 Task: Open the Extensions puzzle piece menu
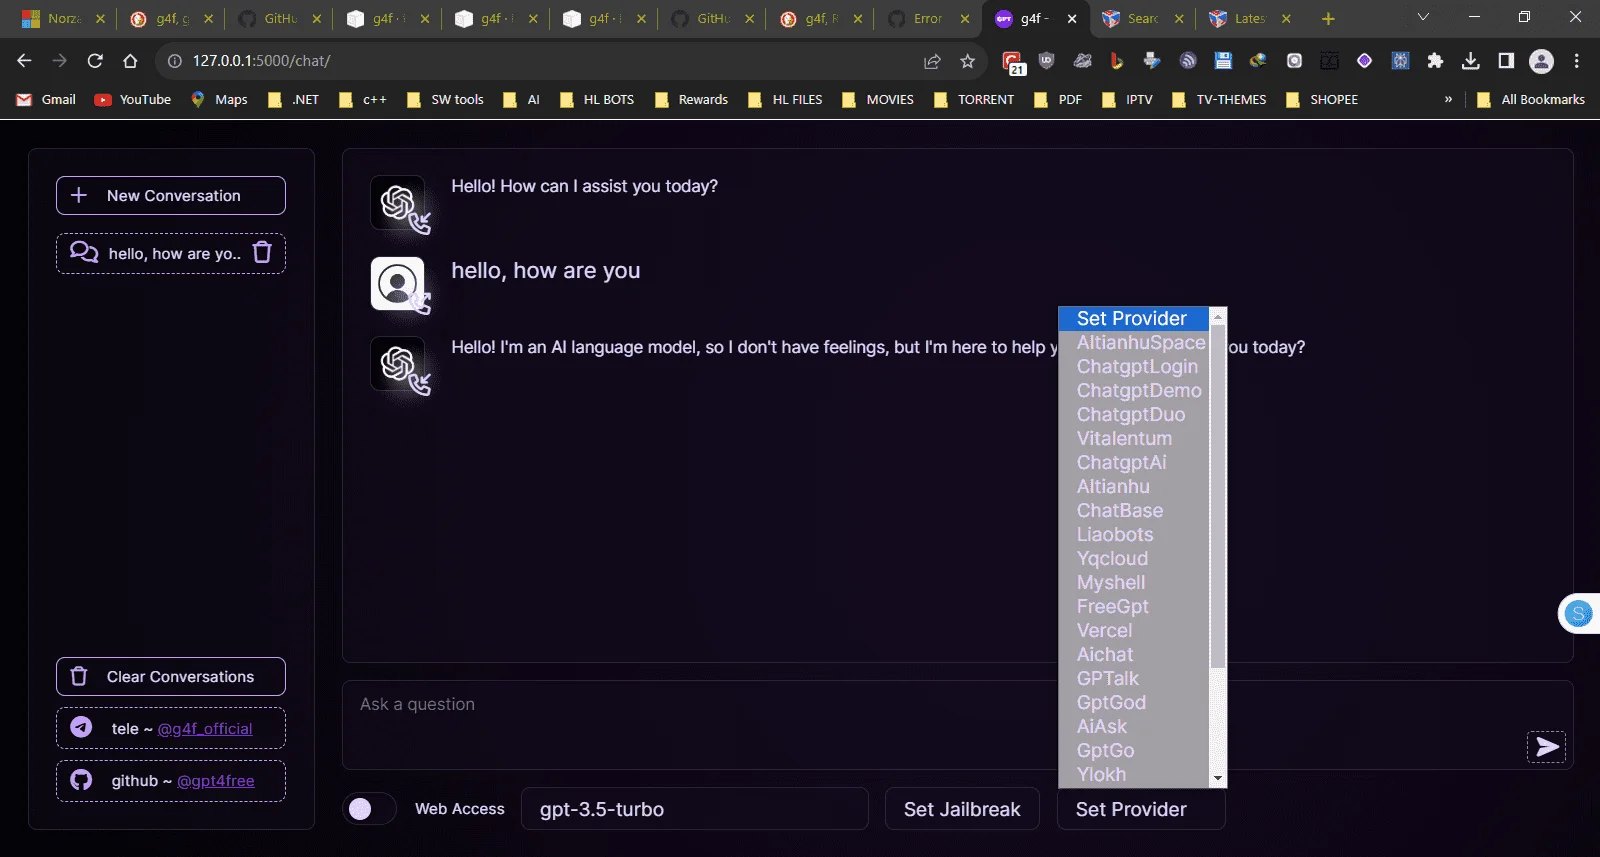click(x=1435, y=61)
